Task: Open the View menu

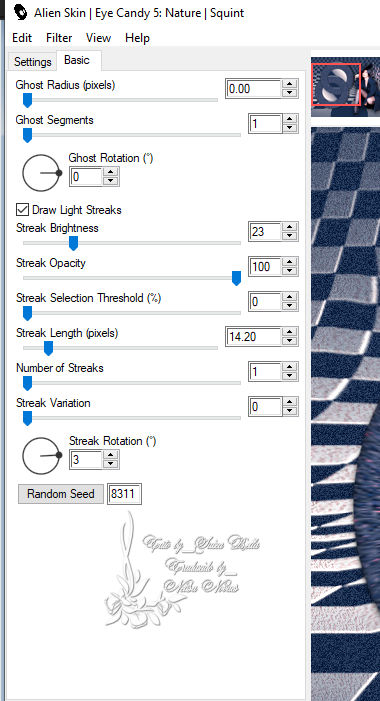Action: [x=98, y=38]
